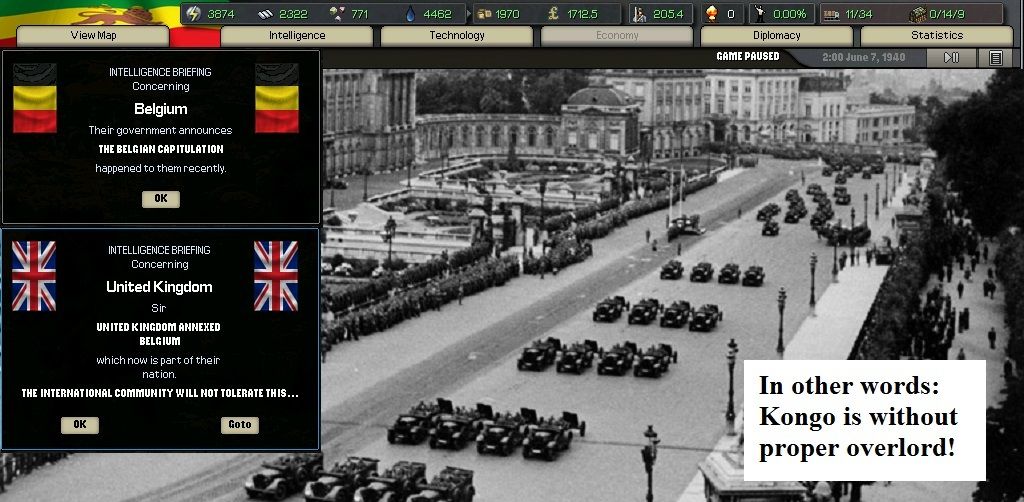Toggle game pause with play/pause button
This screenshot has height=502, width=1024.
coord(951,58)
